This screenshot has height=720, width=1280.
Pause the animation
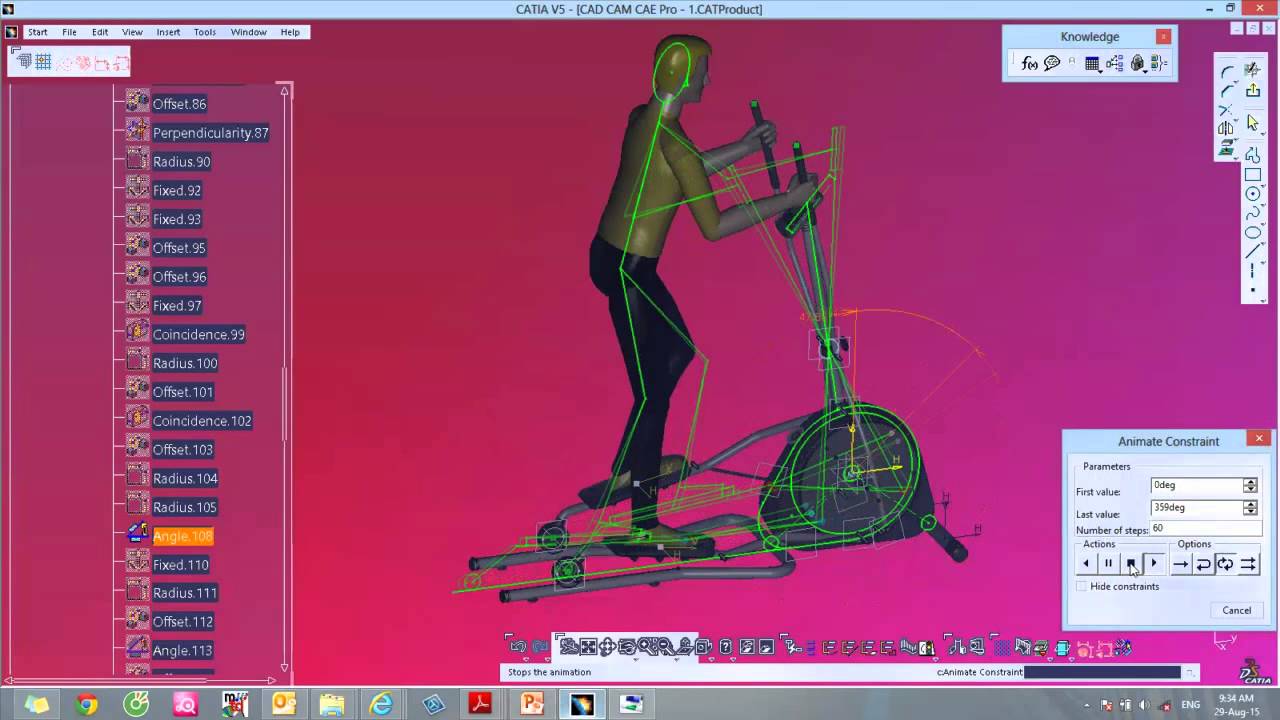[1108, 564]
